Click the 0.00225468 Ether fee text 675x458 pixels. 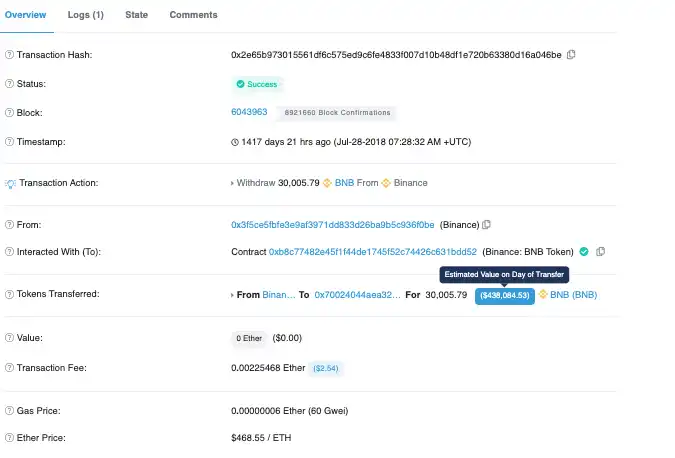point(268,368)
